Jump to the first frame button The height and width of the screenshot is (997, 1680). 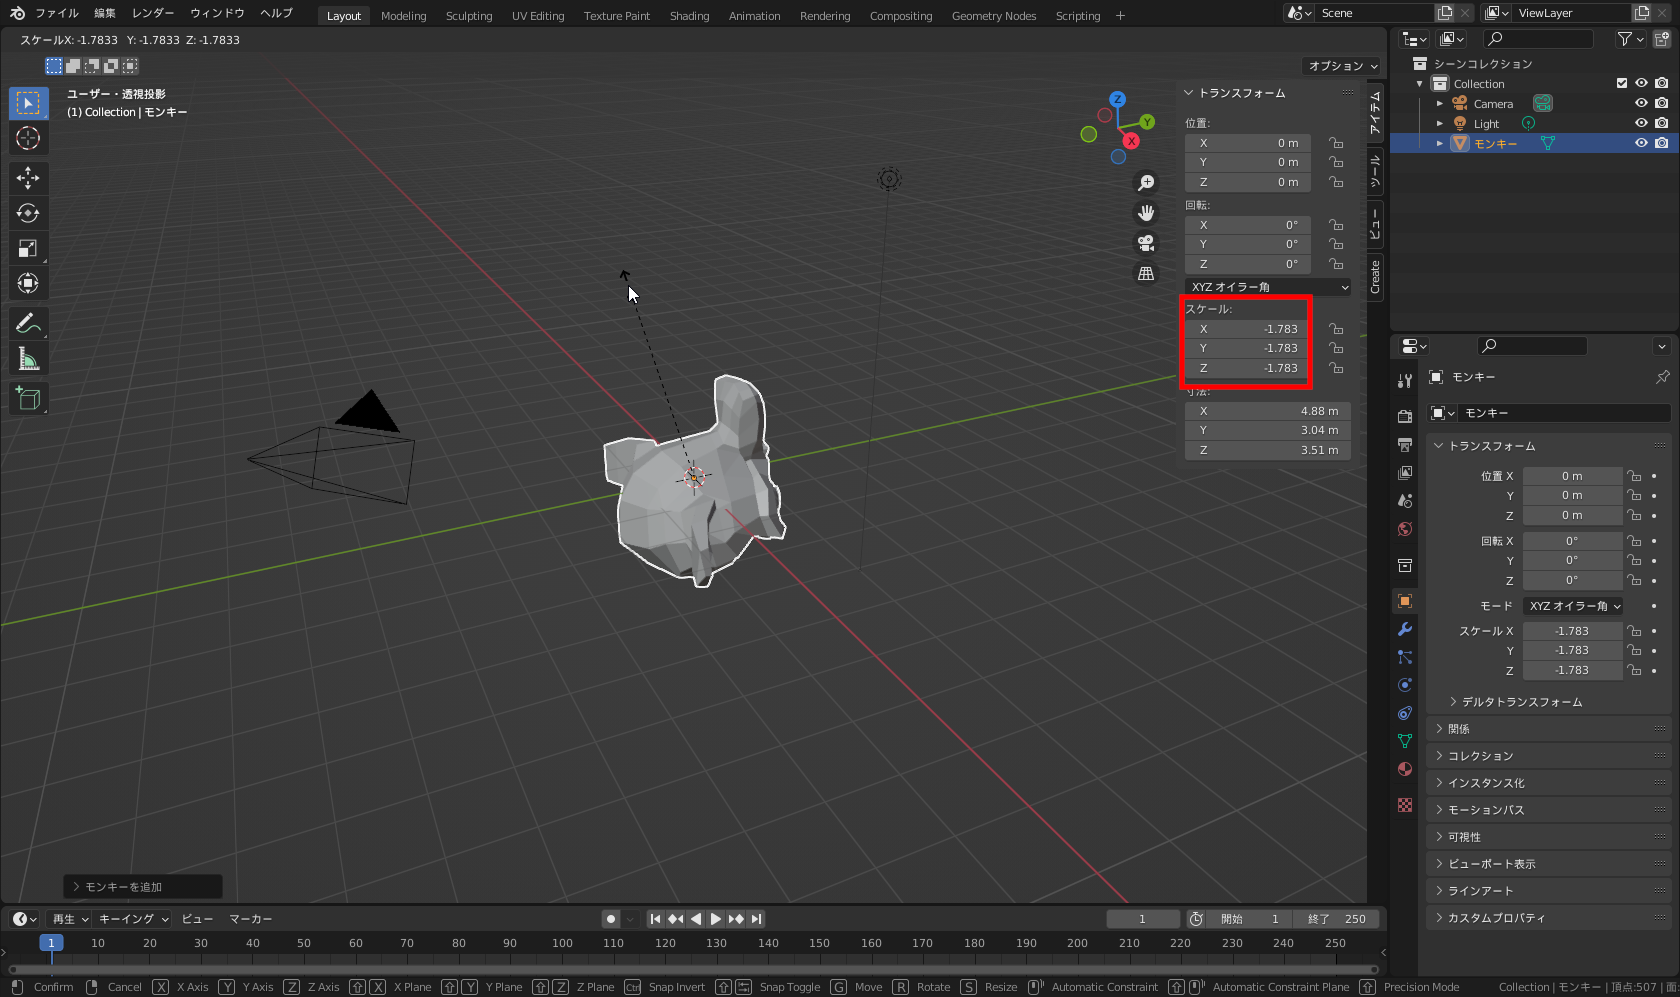655,919
